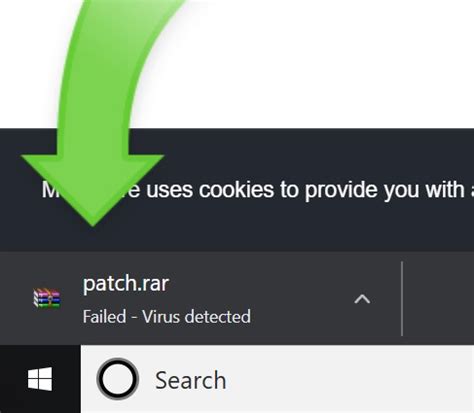Click the WinRAR archive icon for patch.rar

click(x=47, y=297)
